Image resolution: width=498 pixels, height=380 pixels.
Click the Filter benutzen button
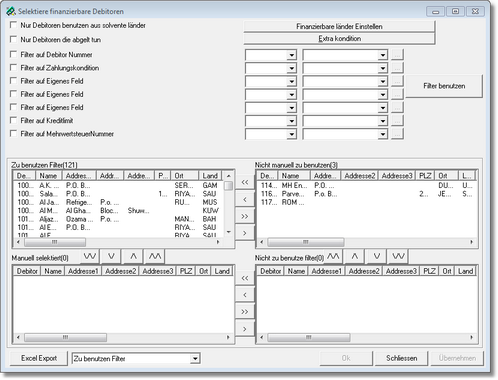click(444, 86)
